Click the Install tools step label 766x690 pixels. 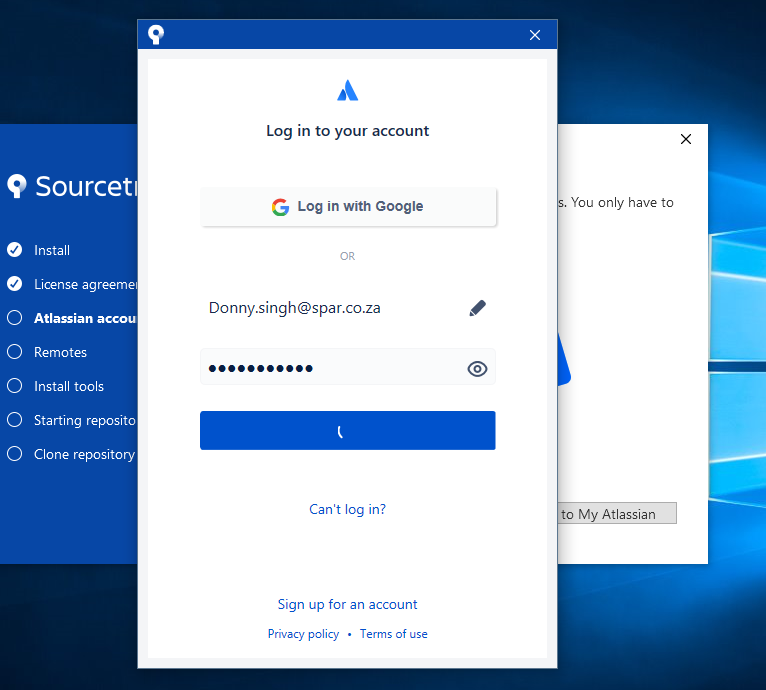[x=69, y=386]
